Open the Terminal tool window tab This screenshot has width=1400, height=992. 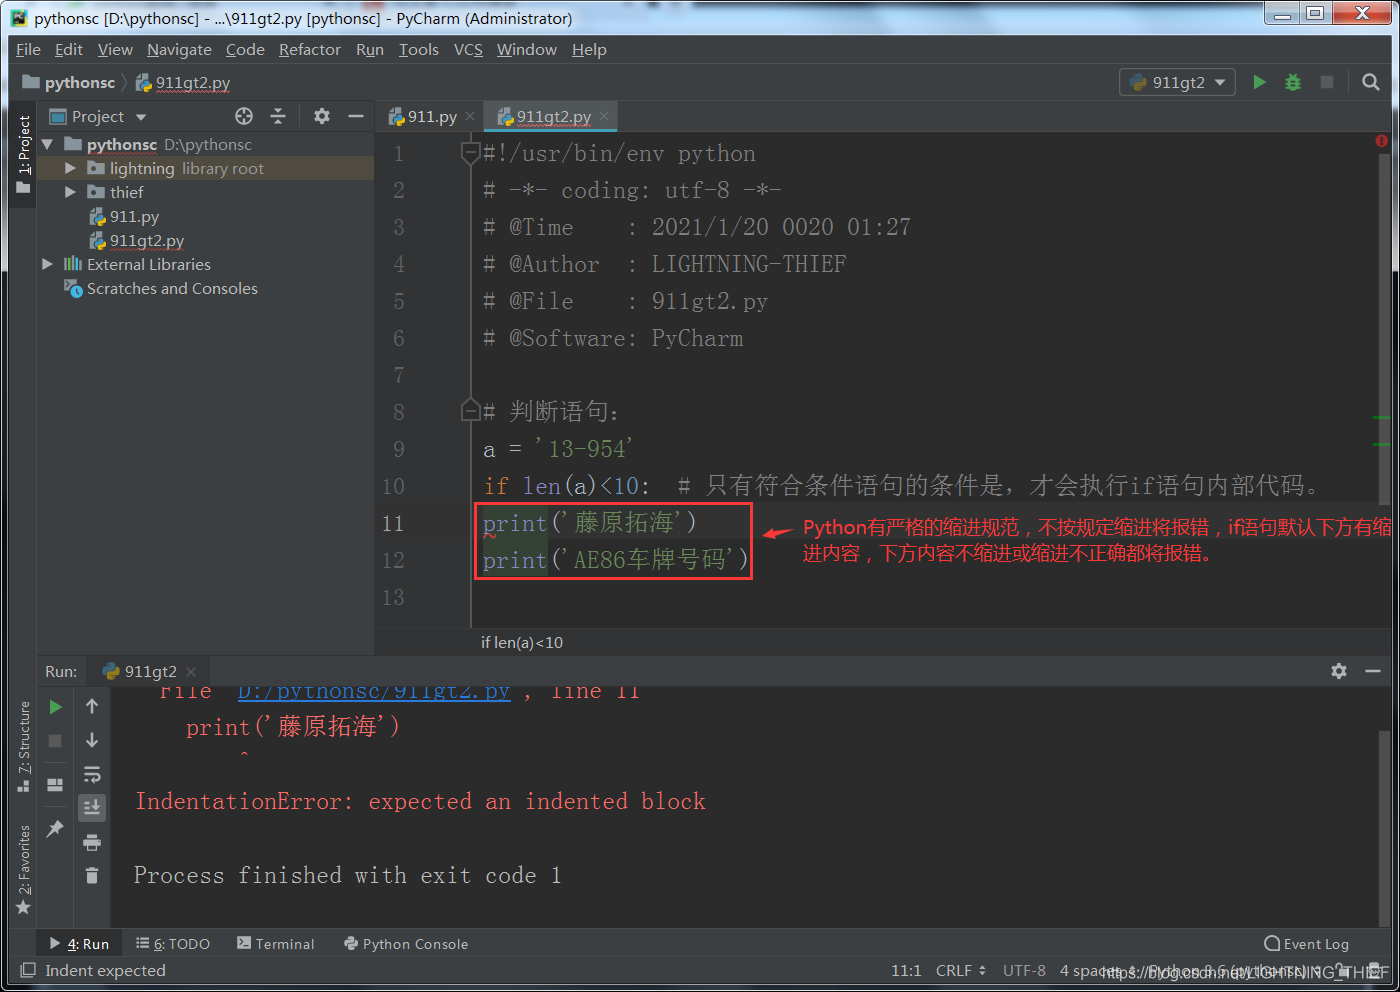(x=275, y=943)
